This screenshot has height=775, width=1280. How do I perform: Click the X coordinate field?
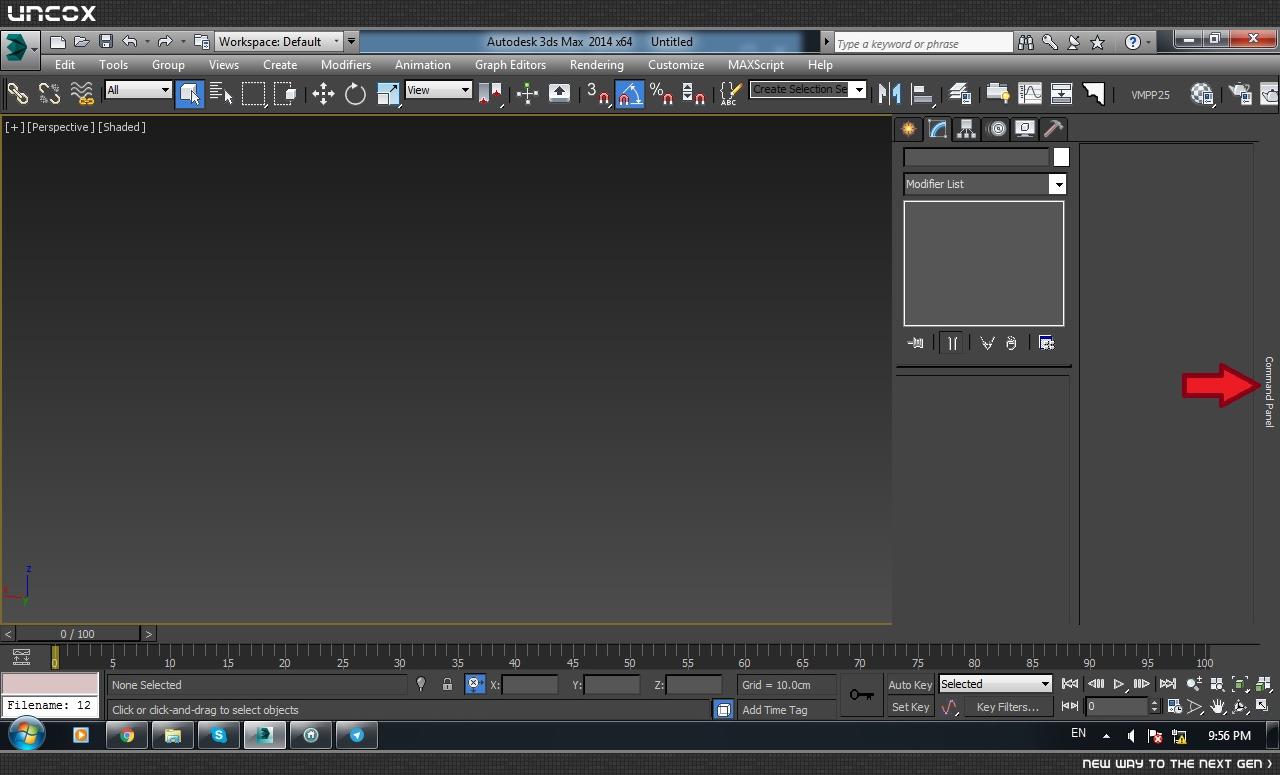click(530, 685)
